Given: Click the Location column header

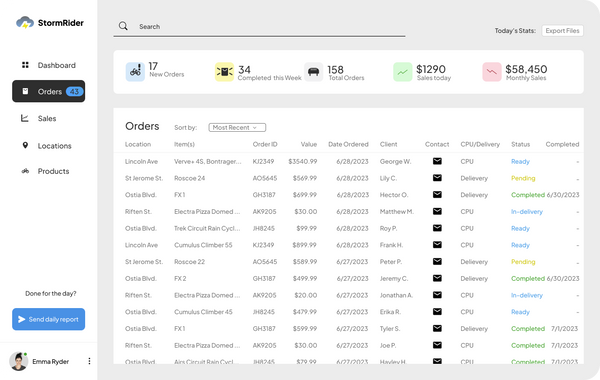Looking at the screenshot, I should click(x=138, y=144).
